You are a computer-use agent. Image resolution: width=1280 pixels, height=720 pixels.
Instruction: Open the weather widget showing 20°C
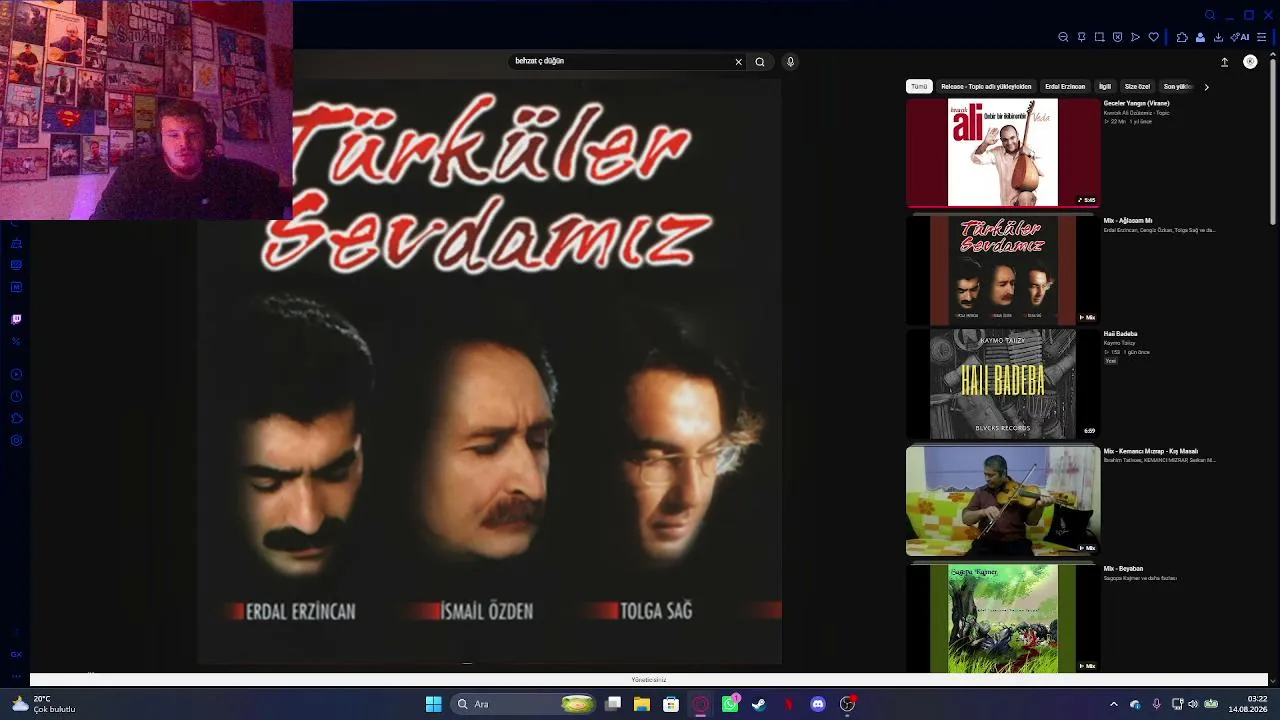pos(43,704)
